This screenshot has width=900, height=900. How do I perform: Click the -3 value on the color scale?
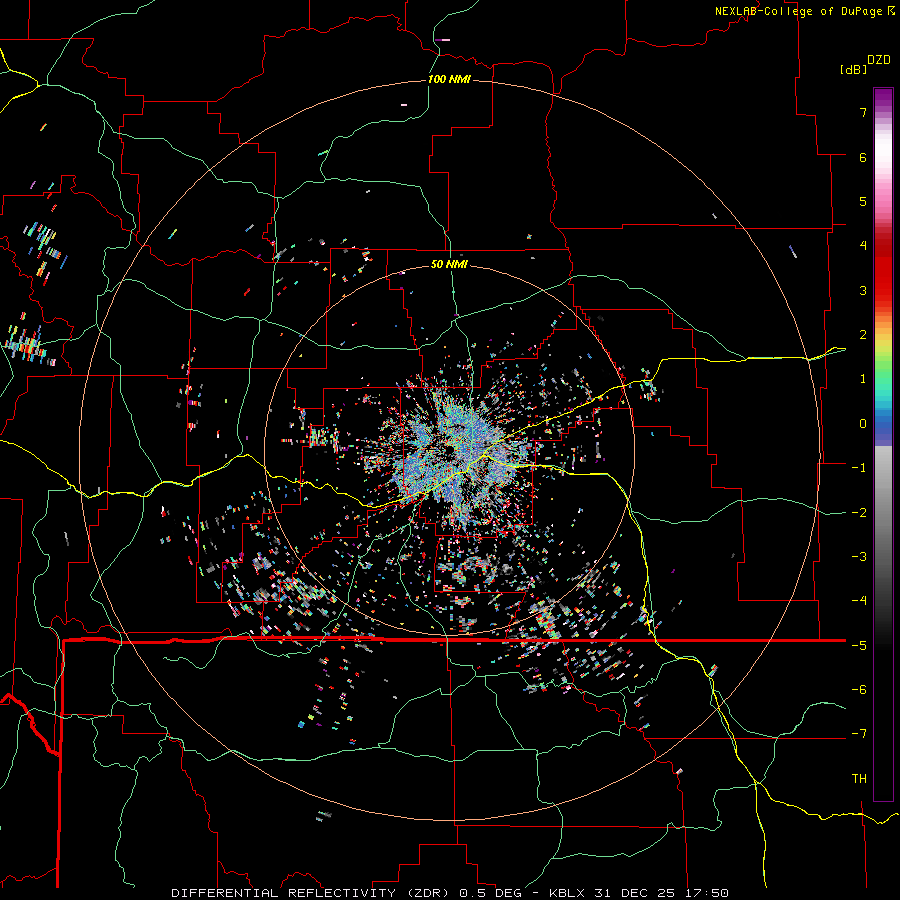pos(859,556)
